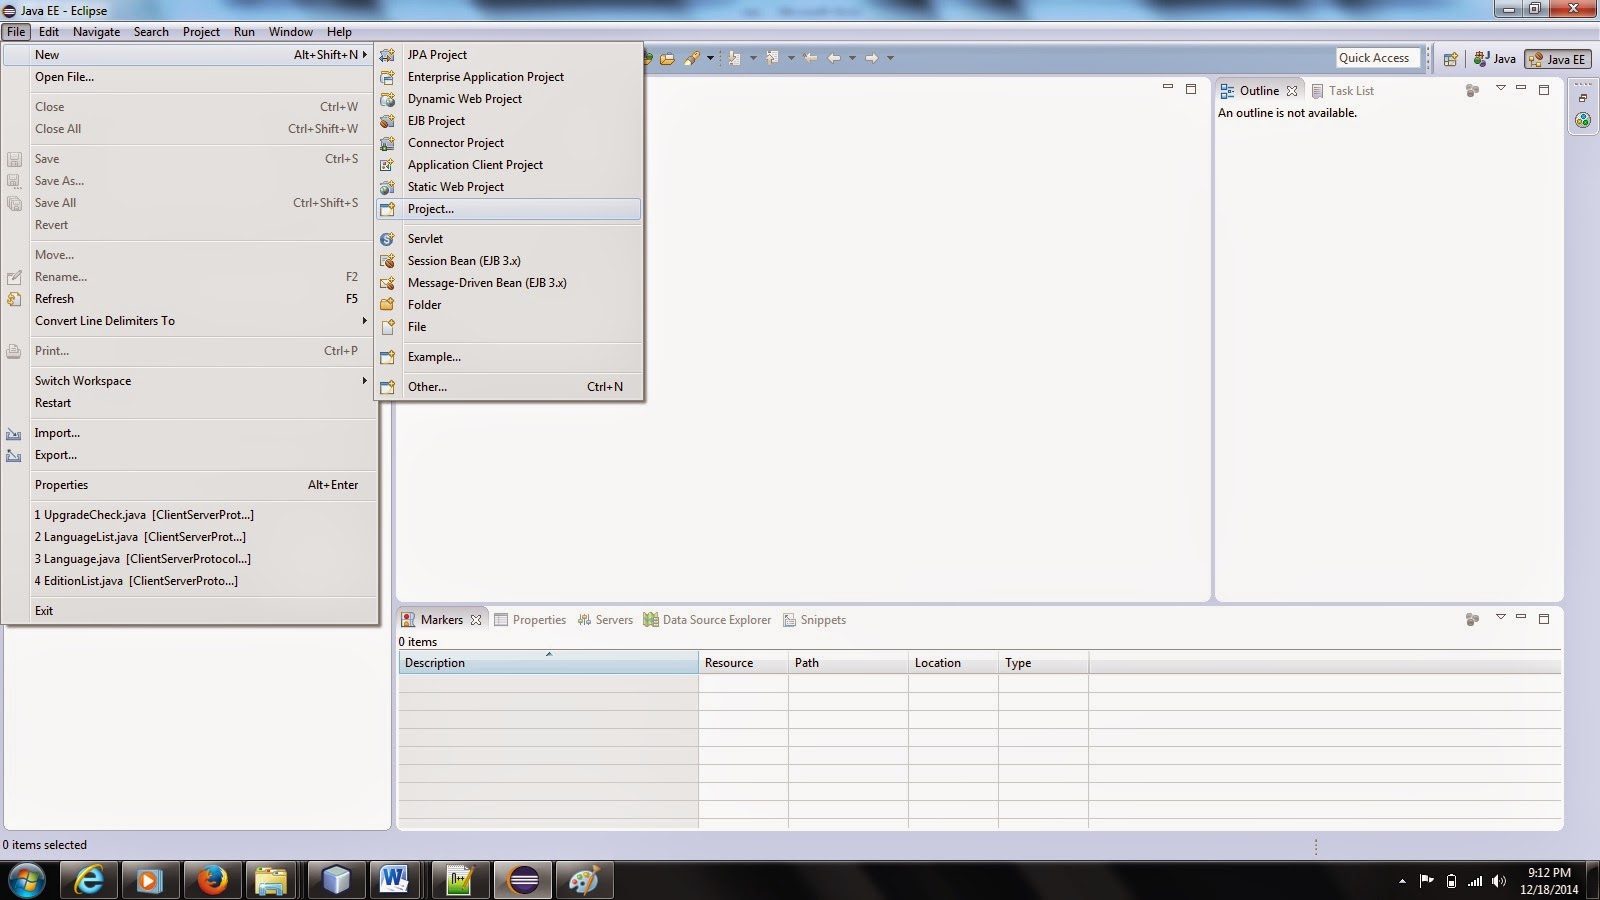Switch to the Java perspective
The width and height of the screenshot is (1600, 900).
[1495, 59]
